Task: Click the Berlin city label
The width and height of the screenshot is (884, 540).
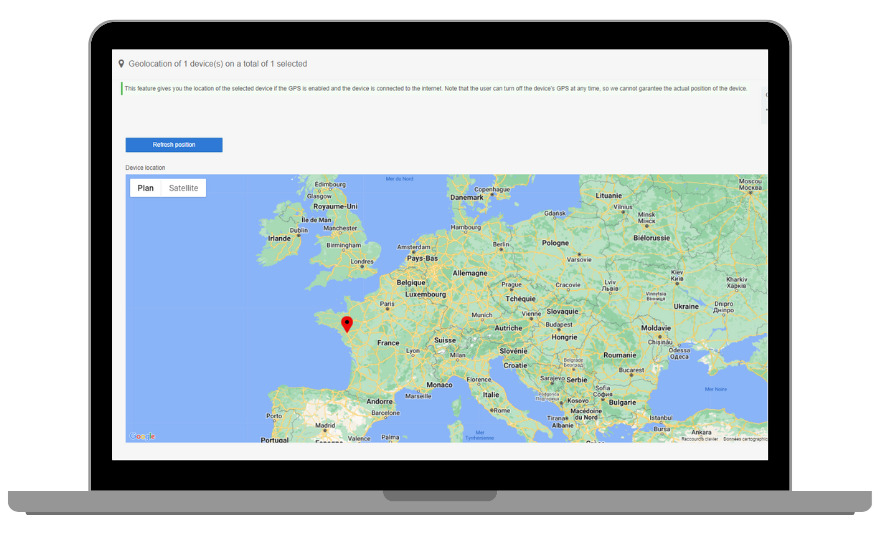Action: (x=501, y=245)
